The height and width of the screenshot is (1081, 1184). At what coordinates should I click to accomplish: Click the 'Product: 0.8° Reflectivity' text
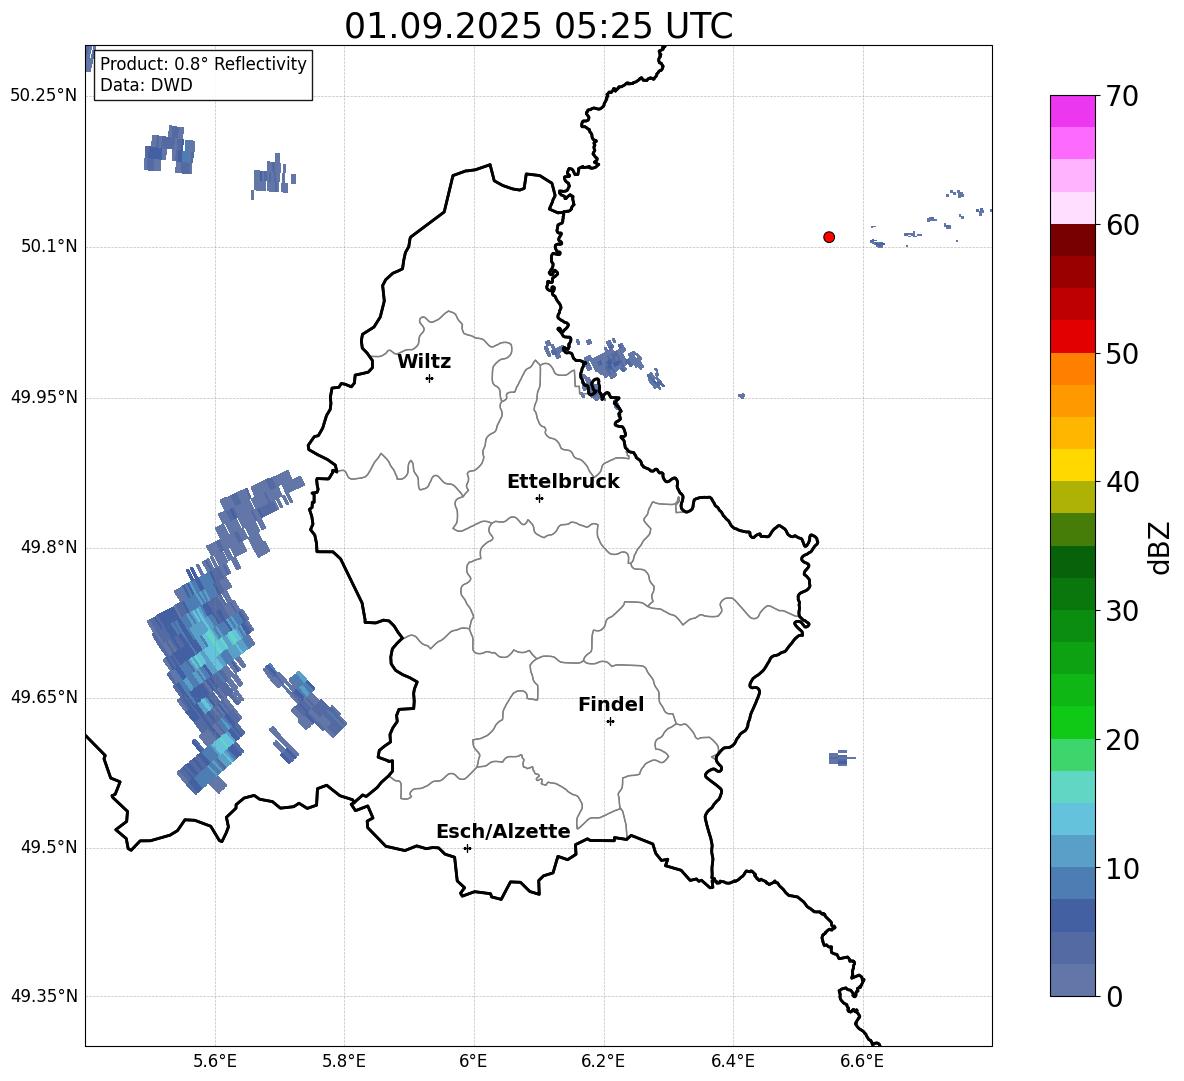click(203, 63)
